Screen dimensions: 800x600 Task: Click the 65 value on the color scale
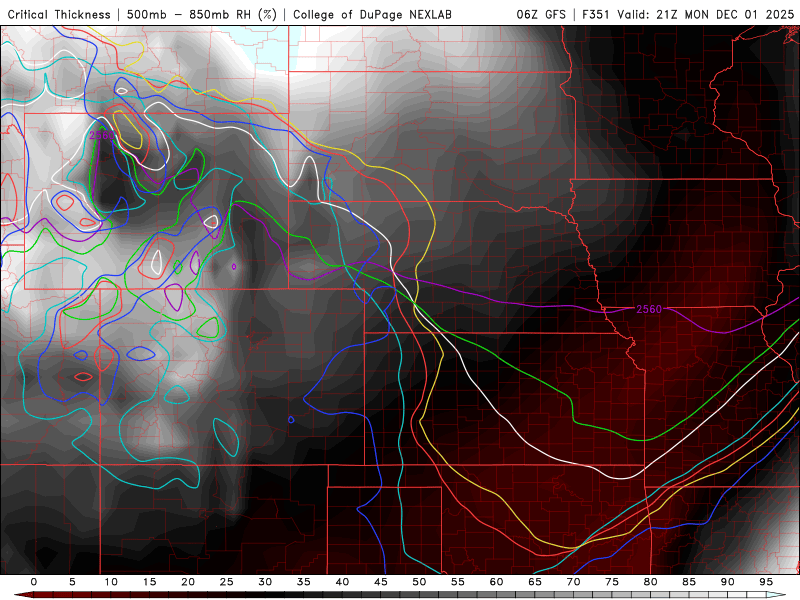point(535,582)
